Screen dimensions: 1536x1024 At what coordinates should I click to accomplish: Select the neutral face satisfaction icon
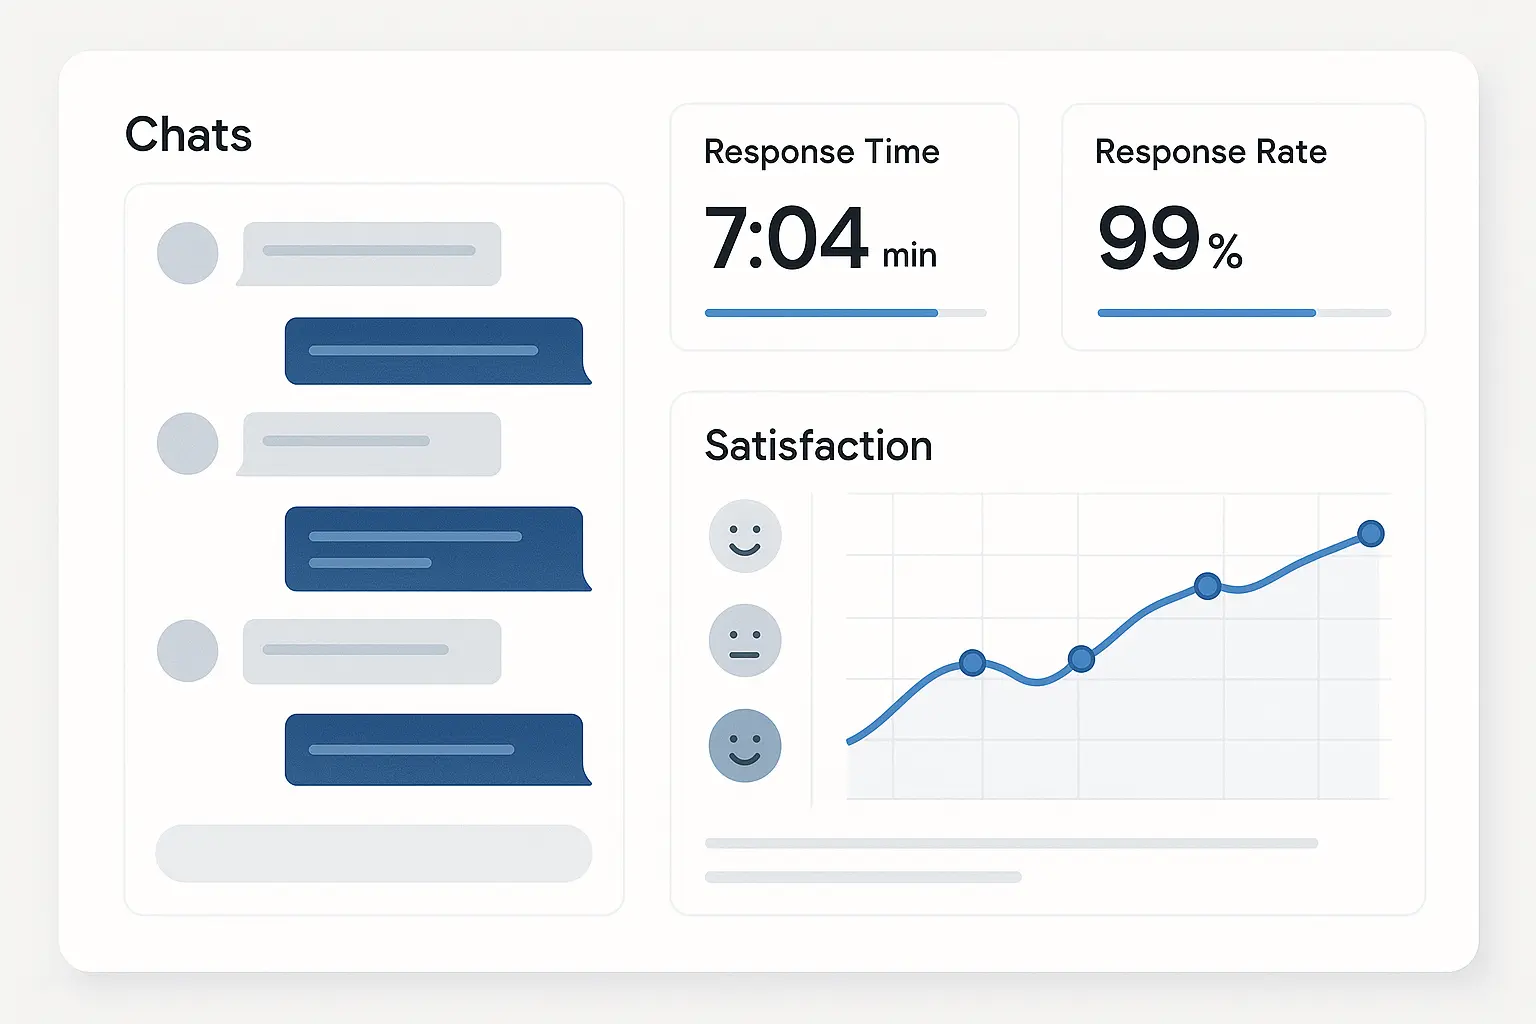(745, 640)
